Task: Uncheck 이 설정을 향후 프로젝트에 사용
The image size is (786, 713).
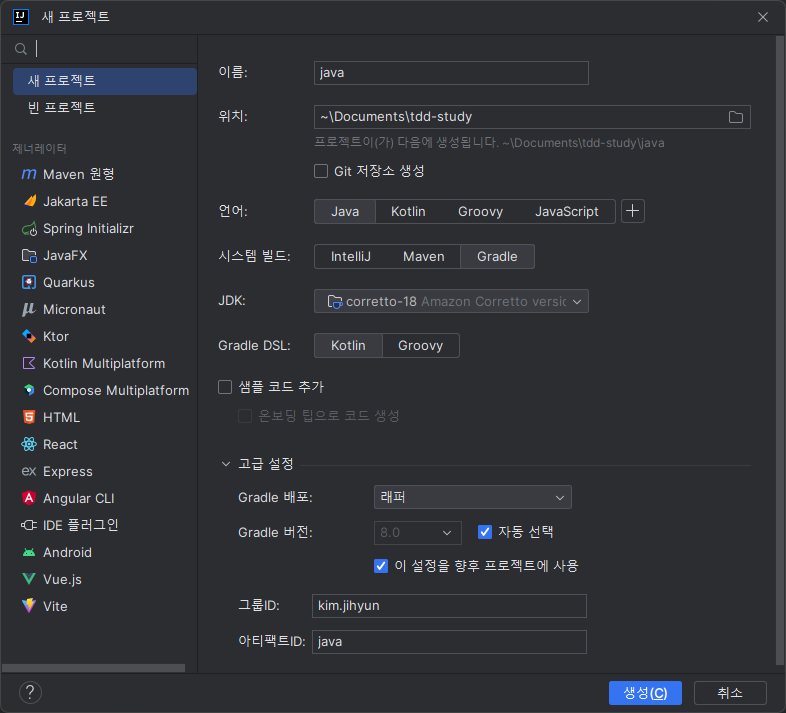Action: click(381, 566)
